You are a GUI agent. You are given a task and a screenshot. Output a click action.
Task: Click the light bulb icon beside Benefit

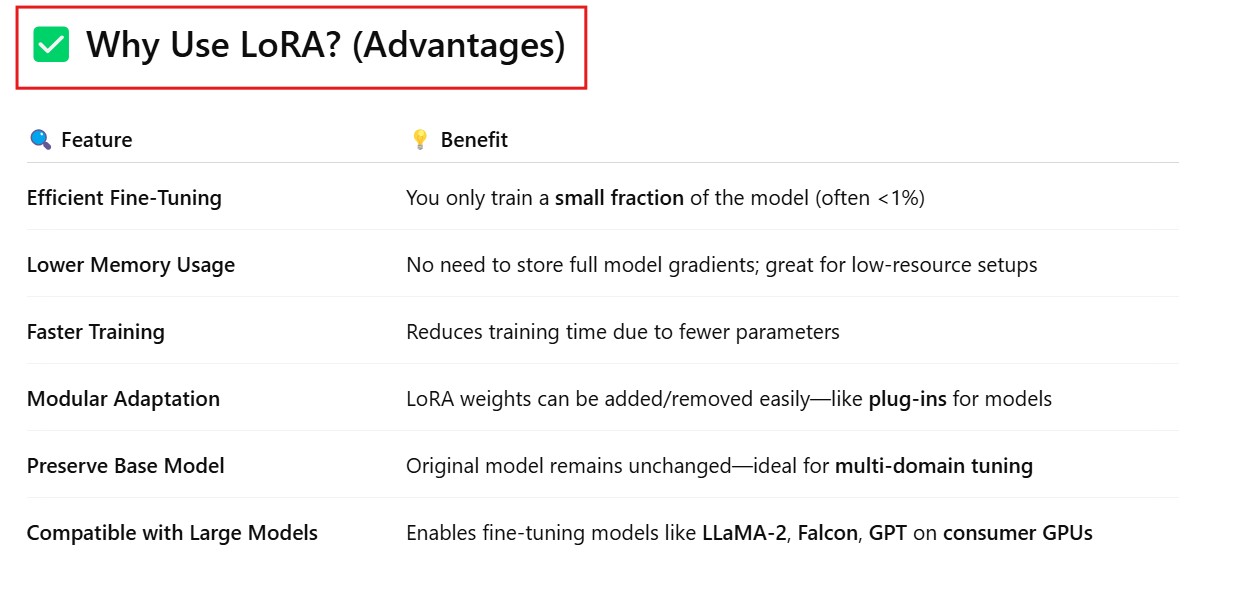tap(420, 140)
